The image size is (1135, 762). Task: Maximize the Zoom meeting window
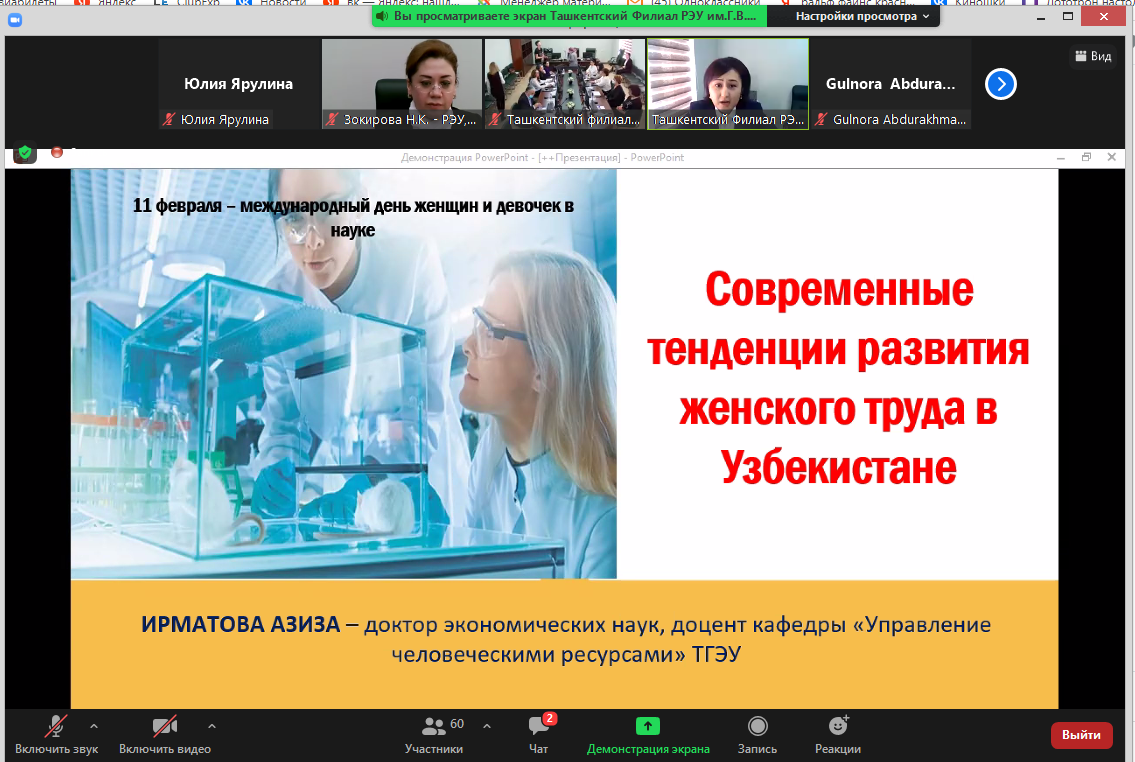(x=1068, y=17)
